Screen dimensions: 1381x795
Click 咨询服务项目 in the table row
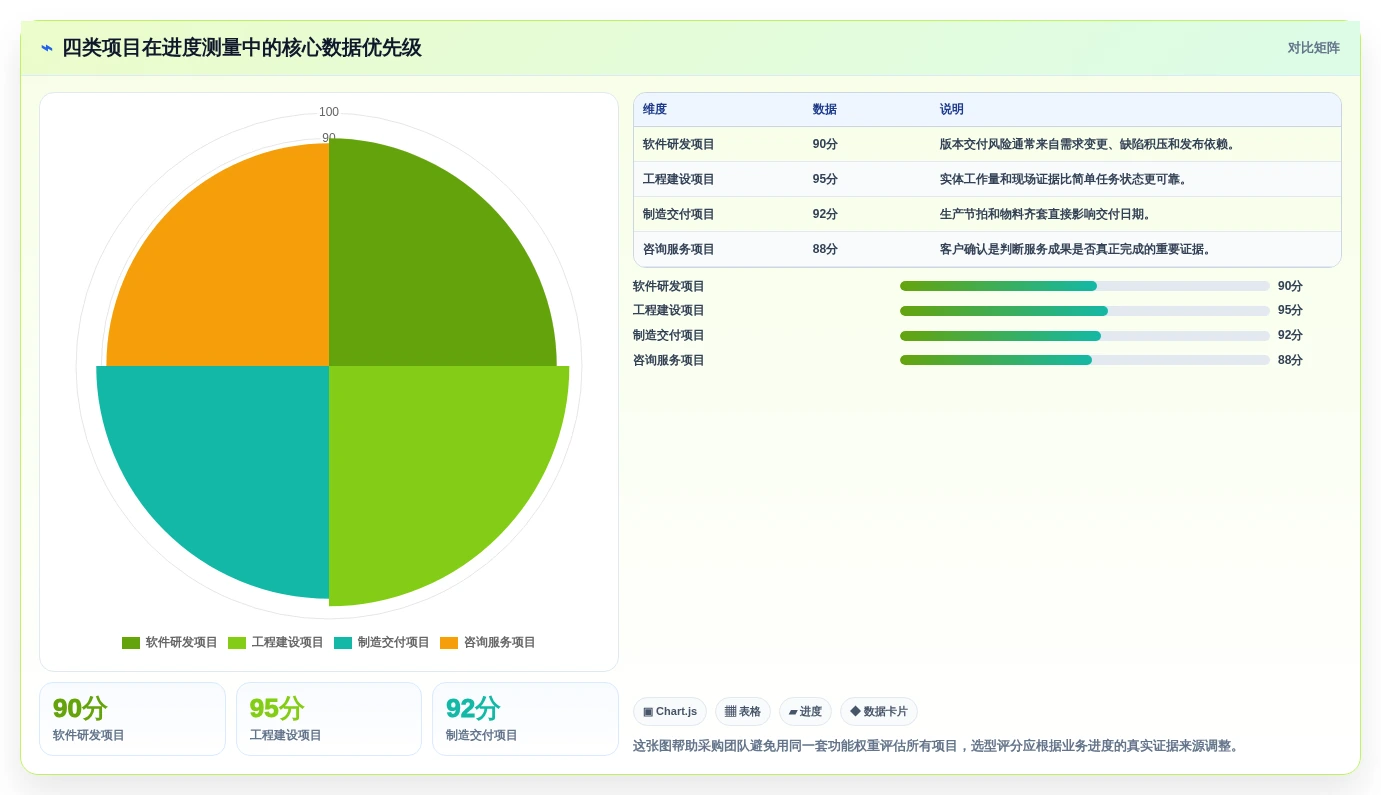[x=679, y=250]
